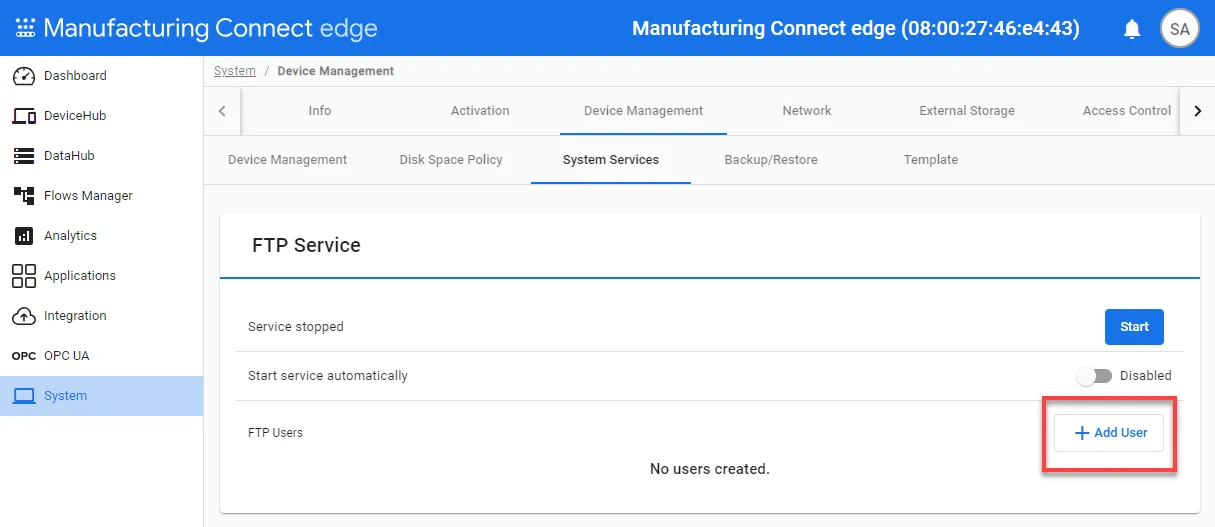Screen dimensions: 1215x527
Task: Switch to the Info tab
Action: click(320, 111)
